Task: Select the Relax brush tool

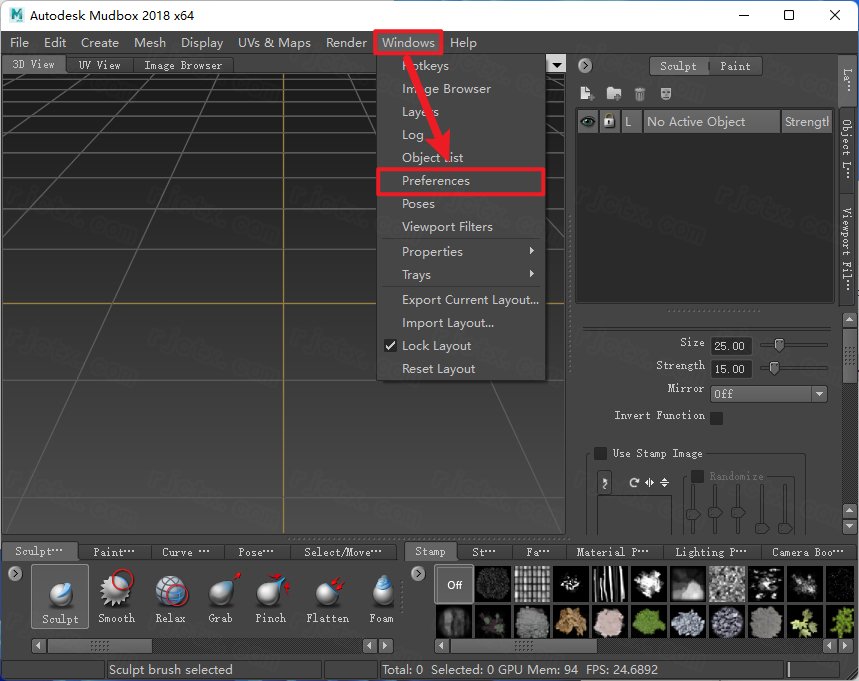Action: click(171, 597)
